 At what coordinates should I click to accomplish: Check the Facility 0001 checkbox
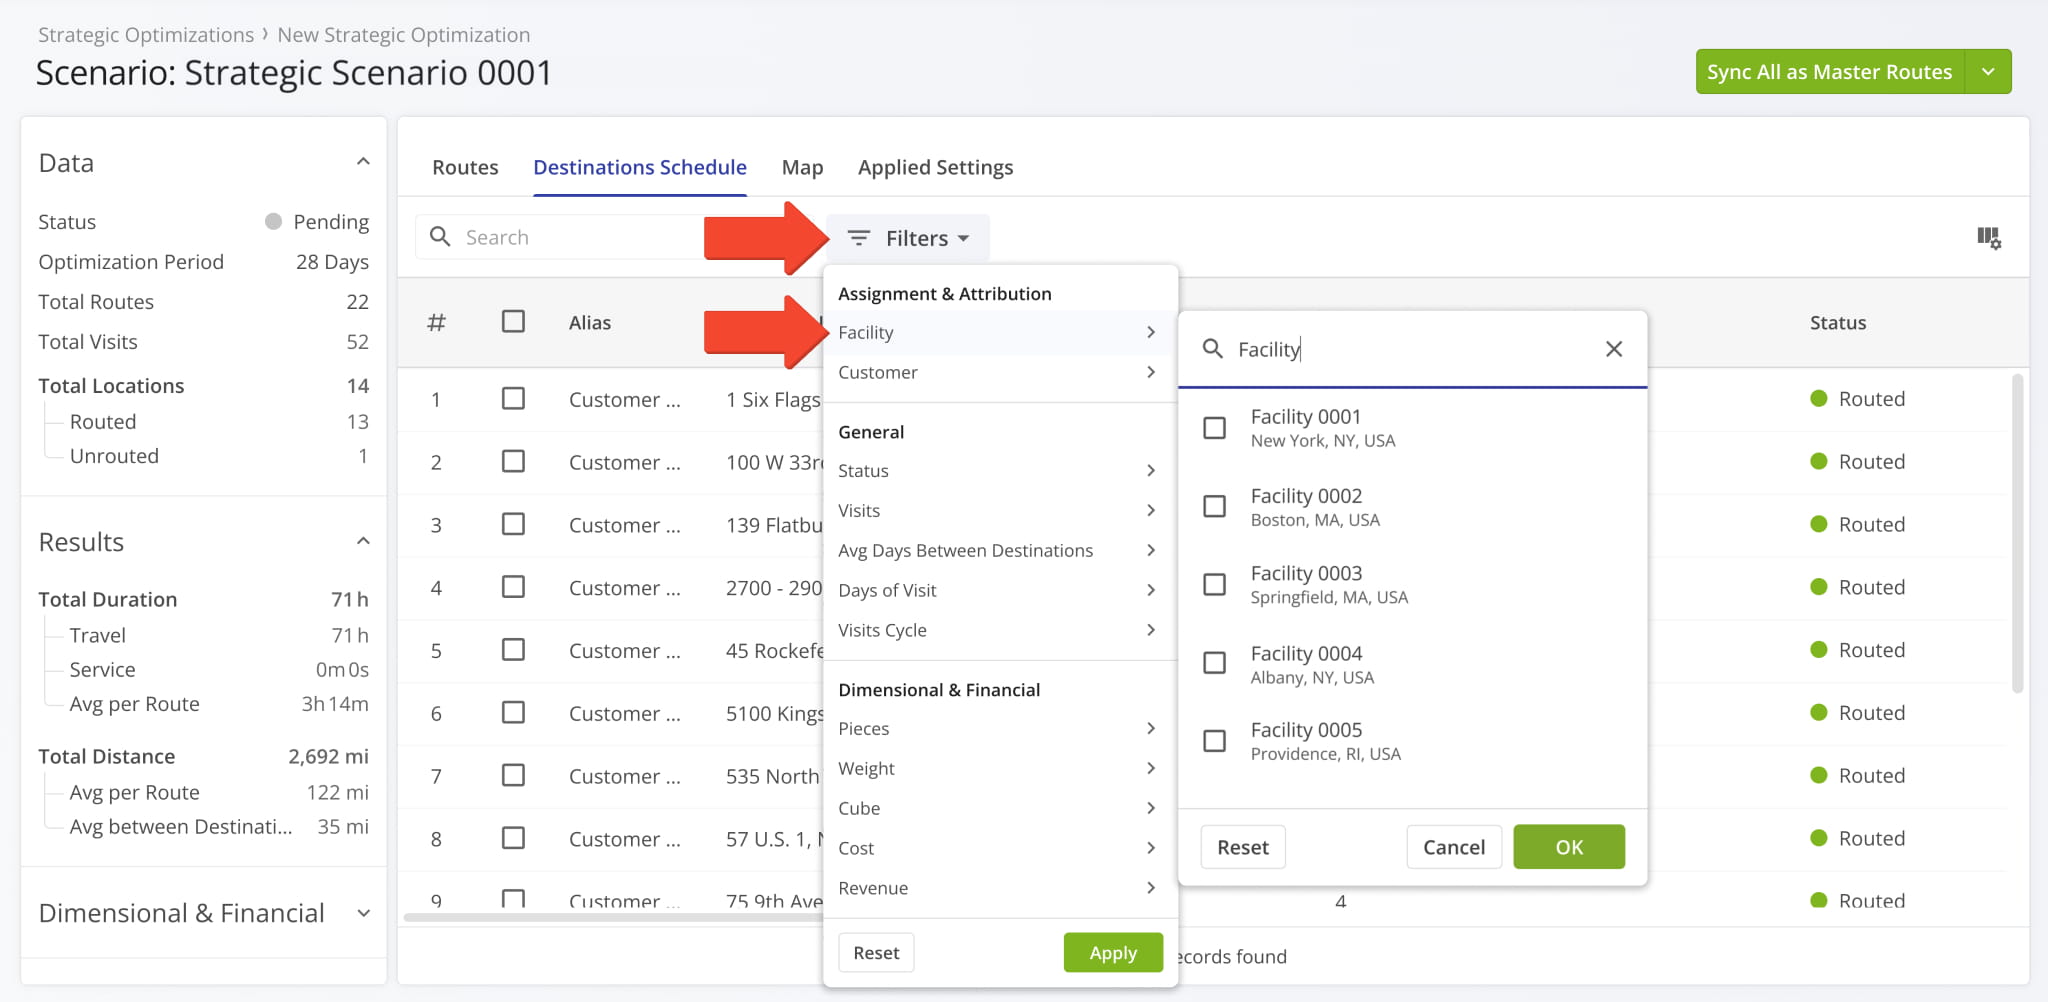pos(1213,427)
